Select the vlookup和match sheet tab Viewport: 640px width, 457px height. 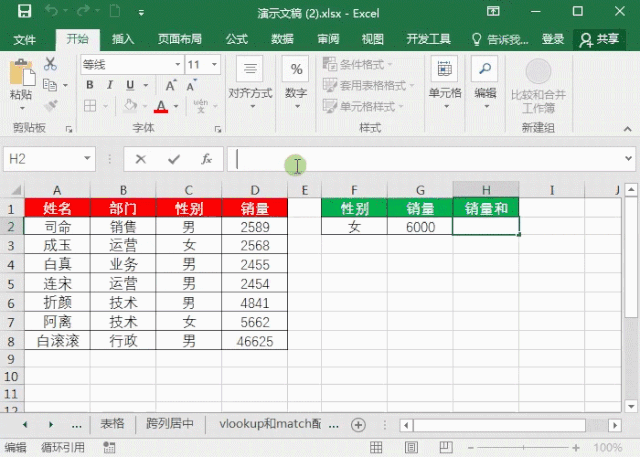click(270, 424)
